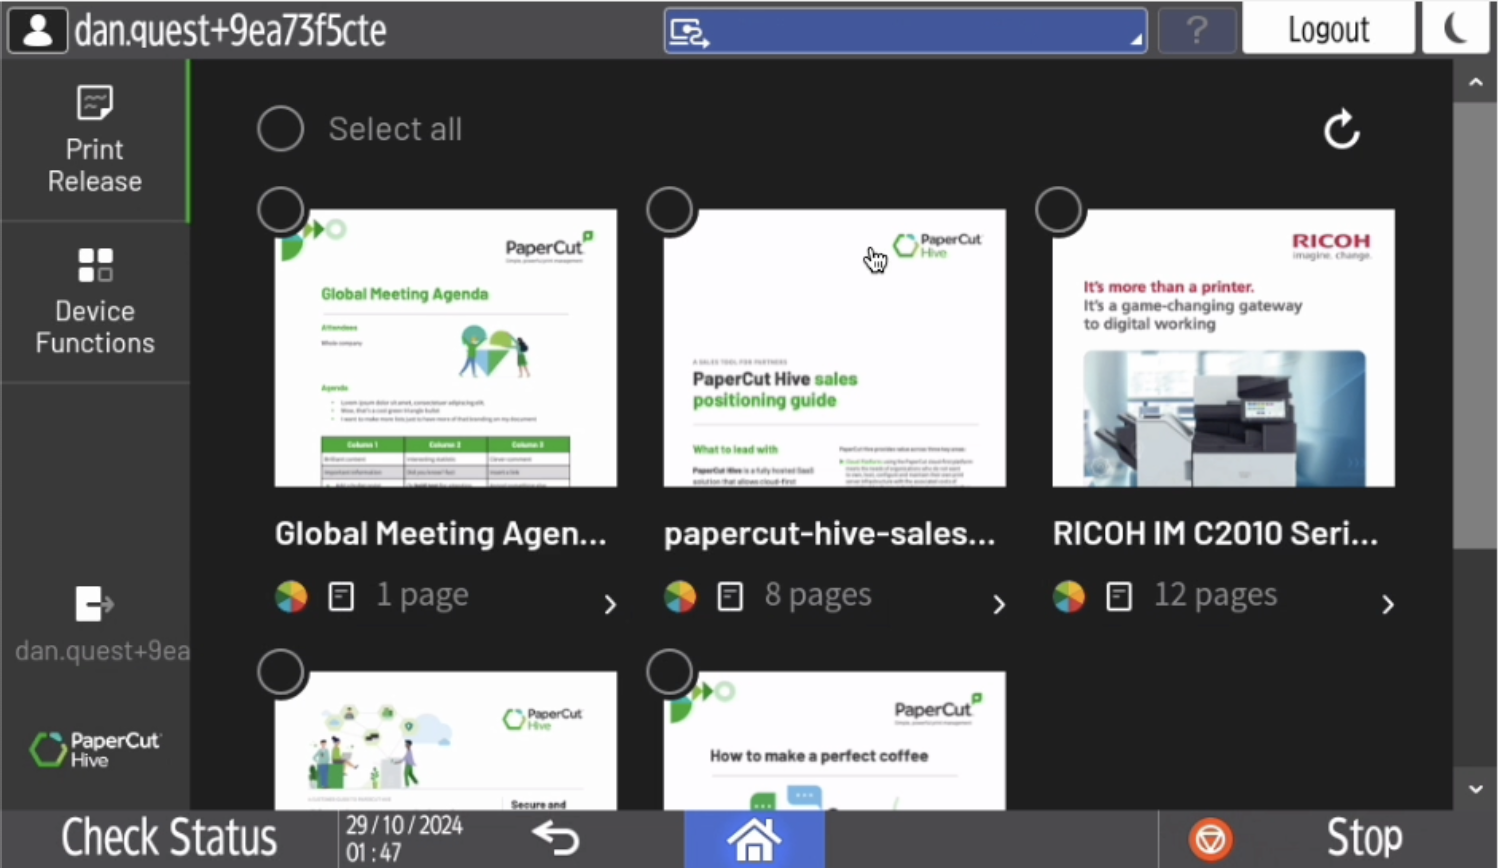Click the date and time display
The height and width of the screenshot is (868, 1498).
(404, 839)
